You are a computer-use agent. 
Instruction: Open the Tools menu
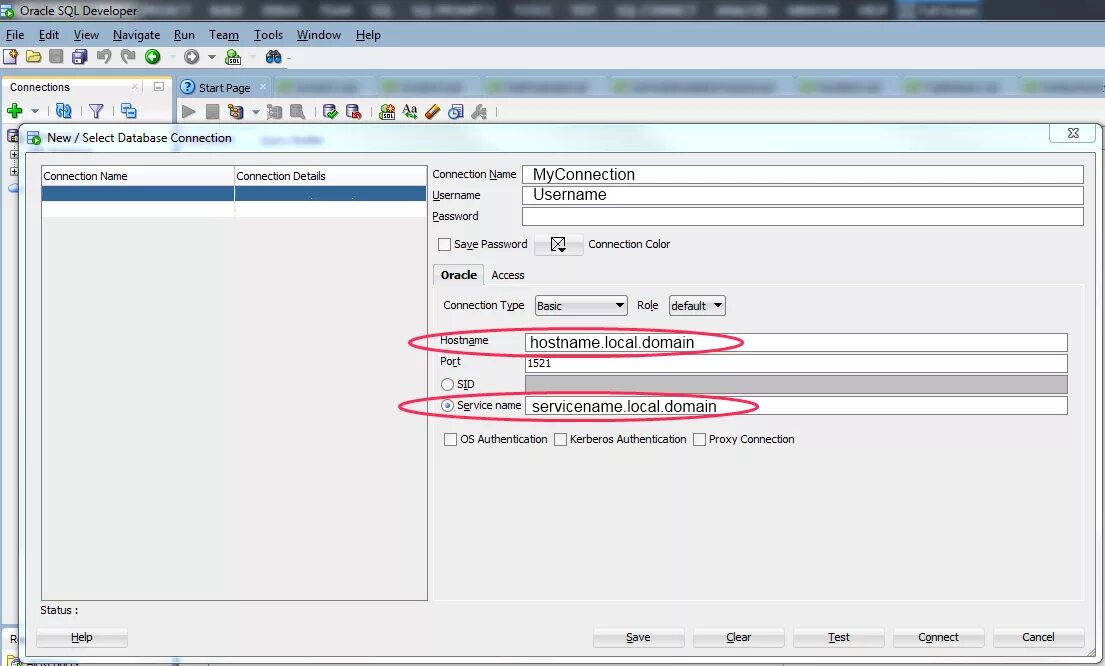[x=268, y=35]
